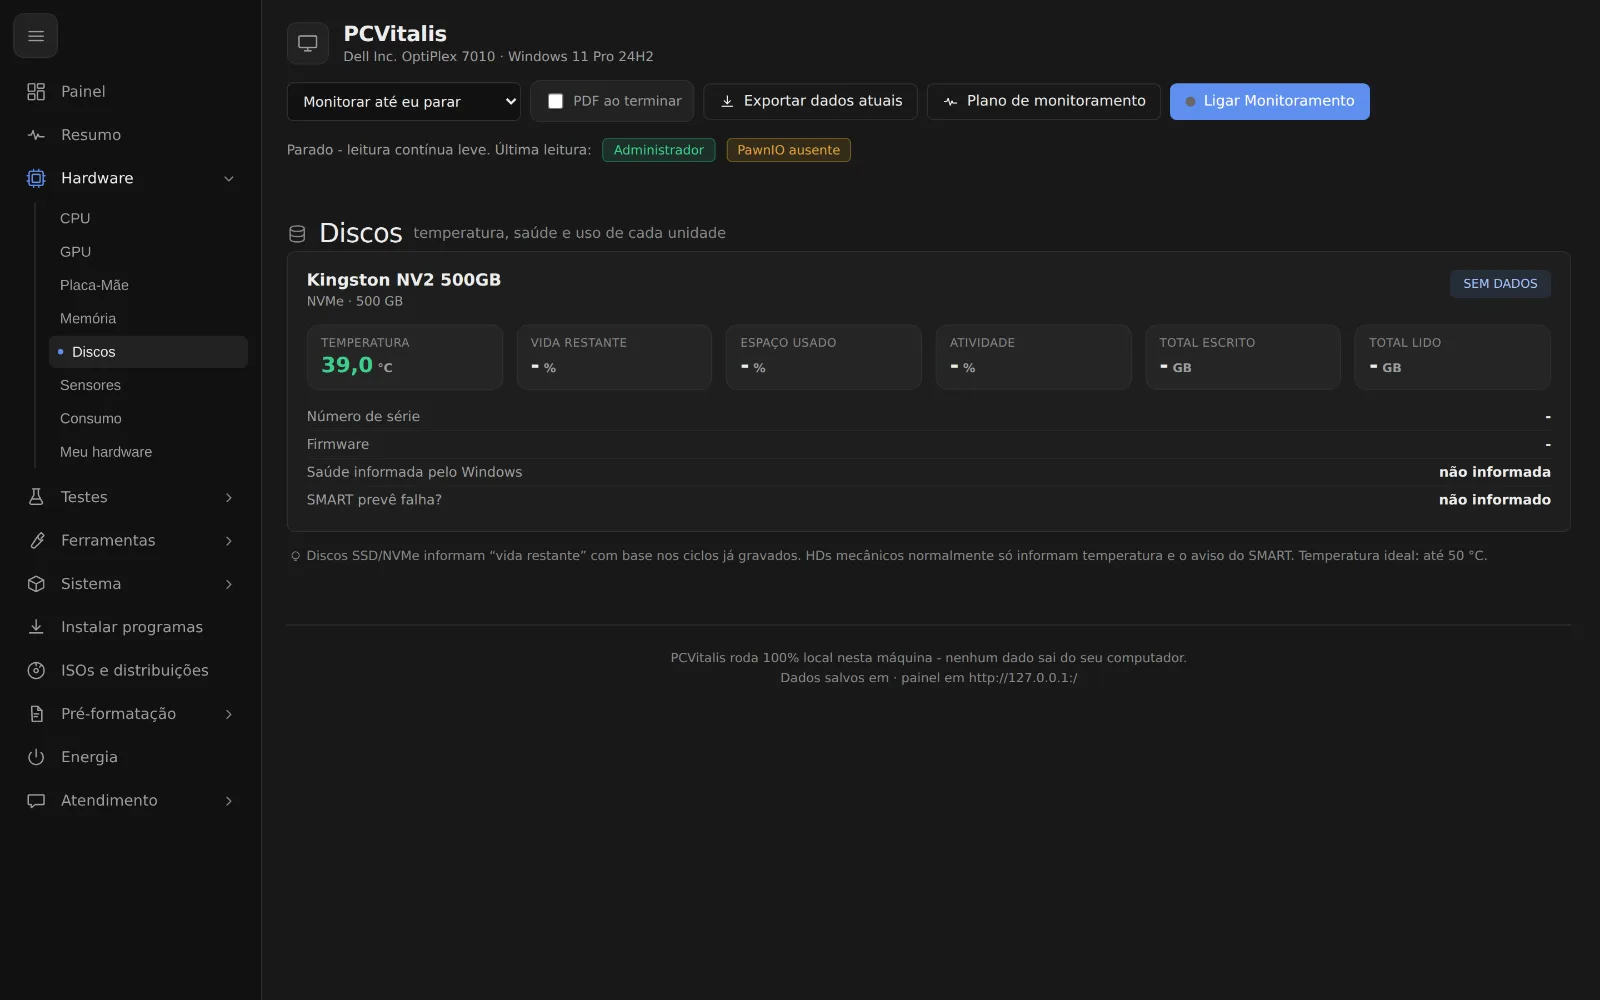
Task: Select Sensores in the sidebar
Action: (148, 385)
